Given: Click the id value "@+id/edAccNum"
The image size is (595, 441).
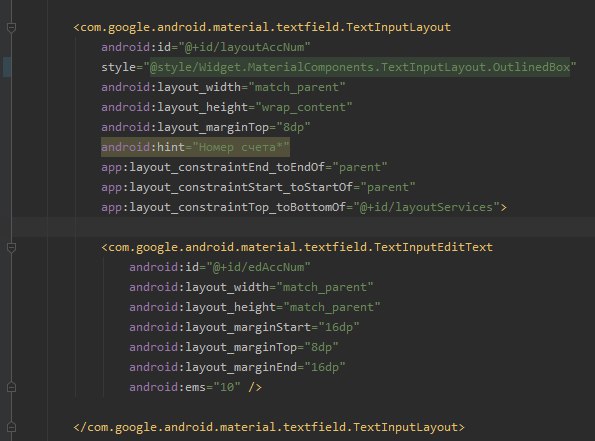Looking at the screenshot, I should tap(258, 267).
